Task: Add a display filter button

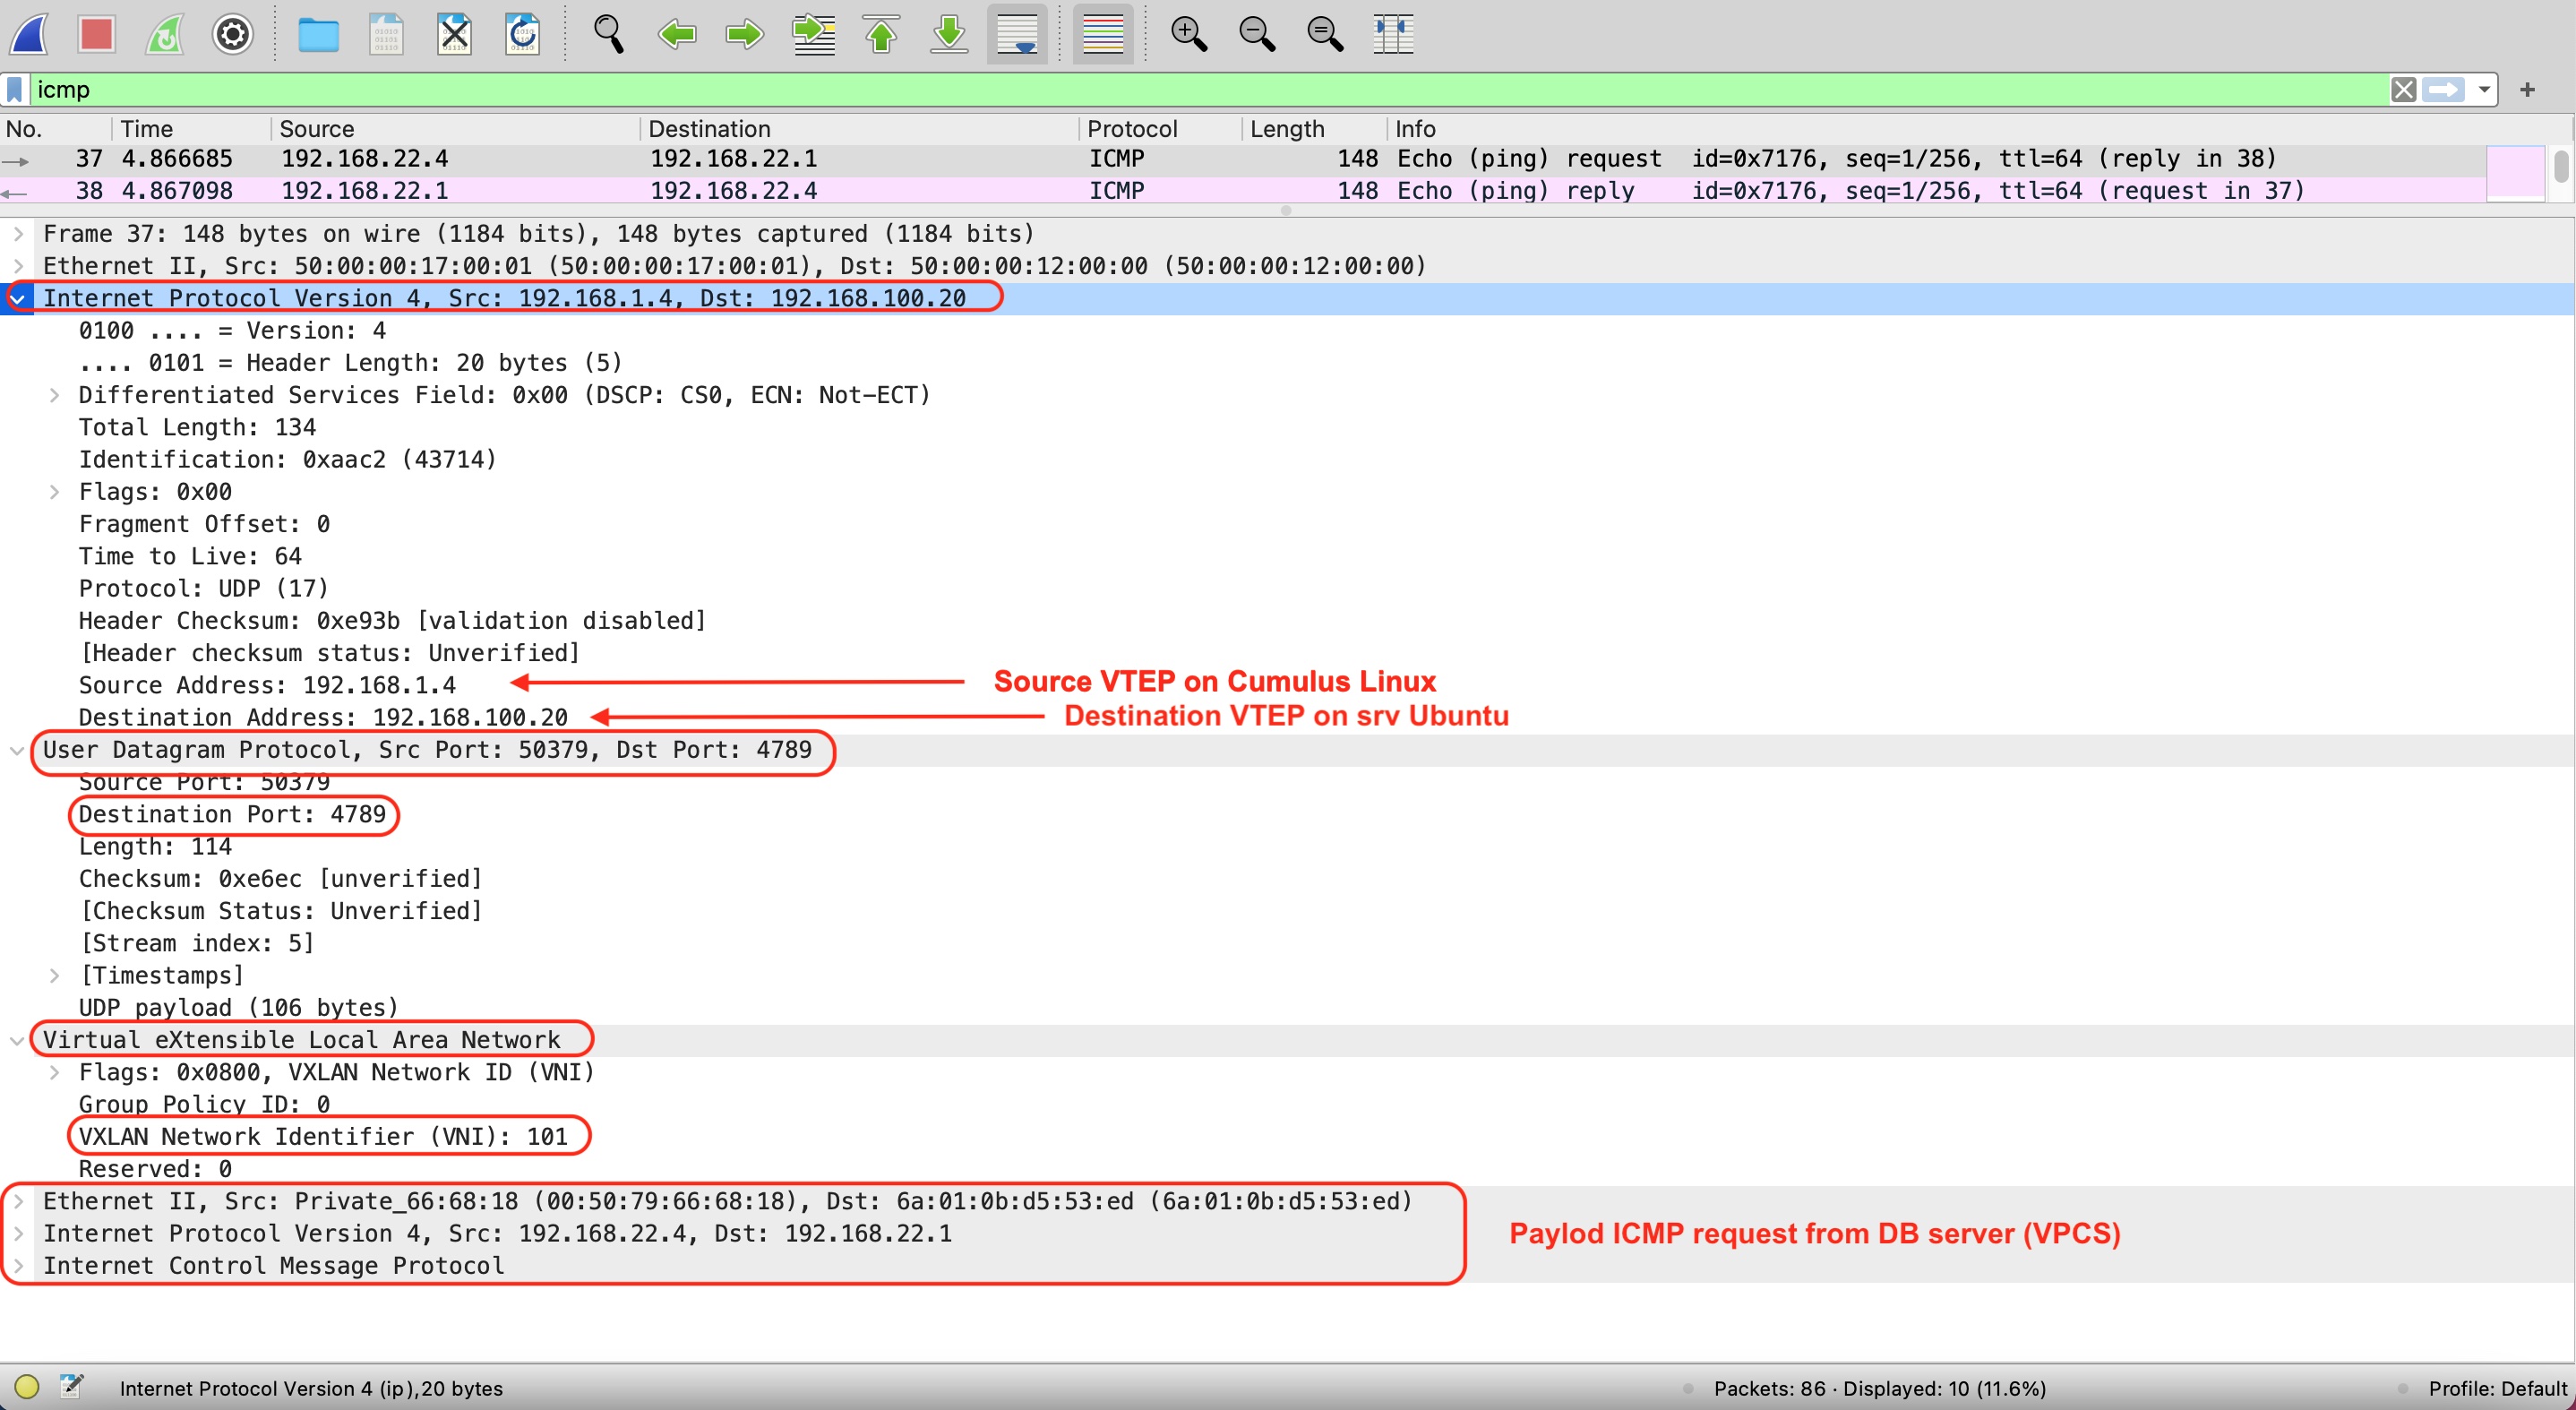Action: click(x=2528, y=90)
